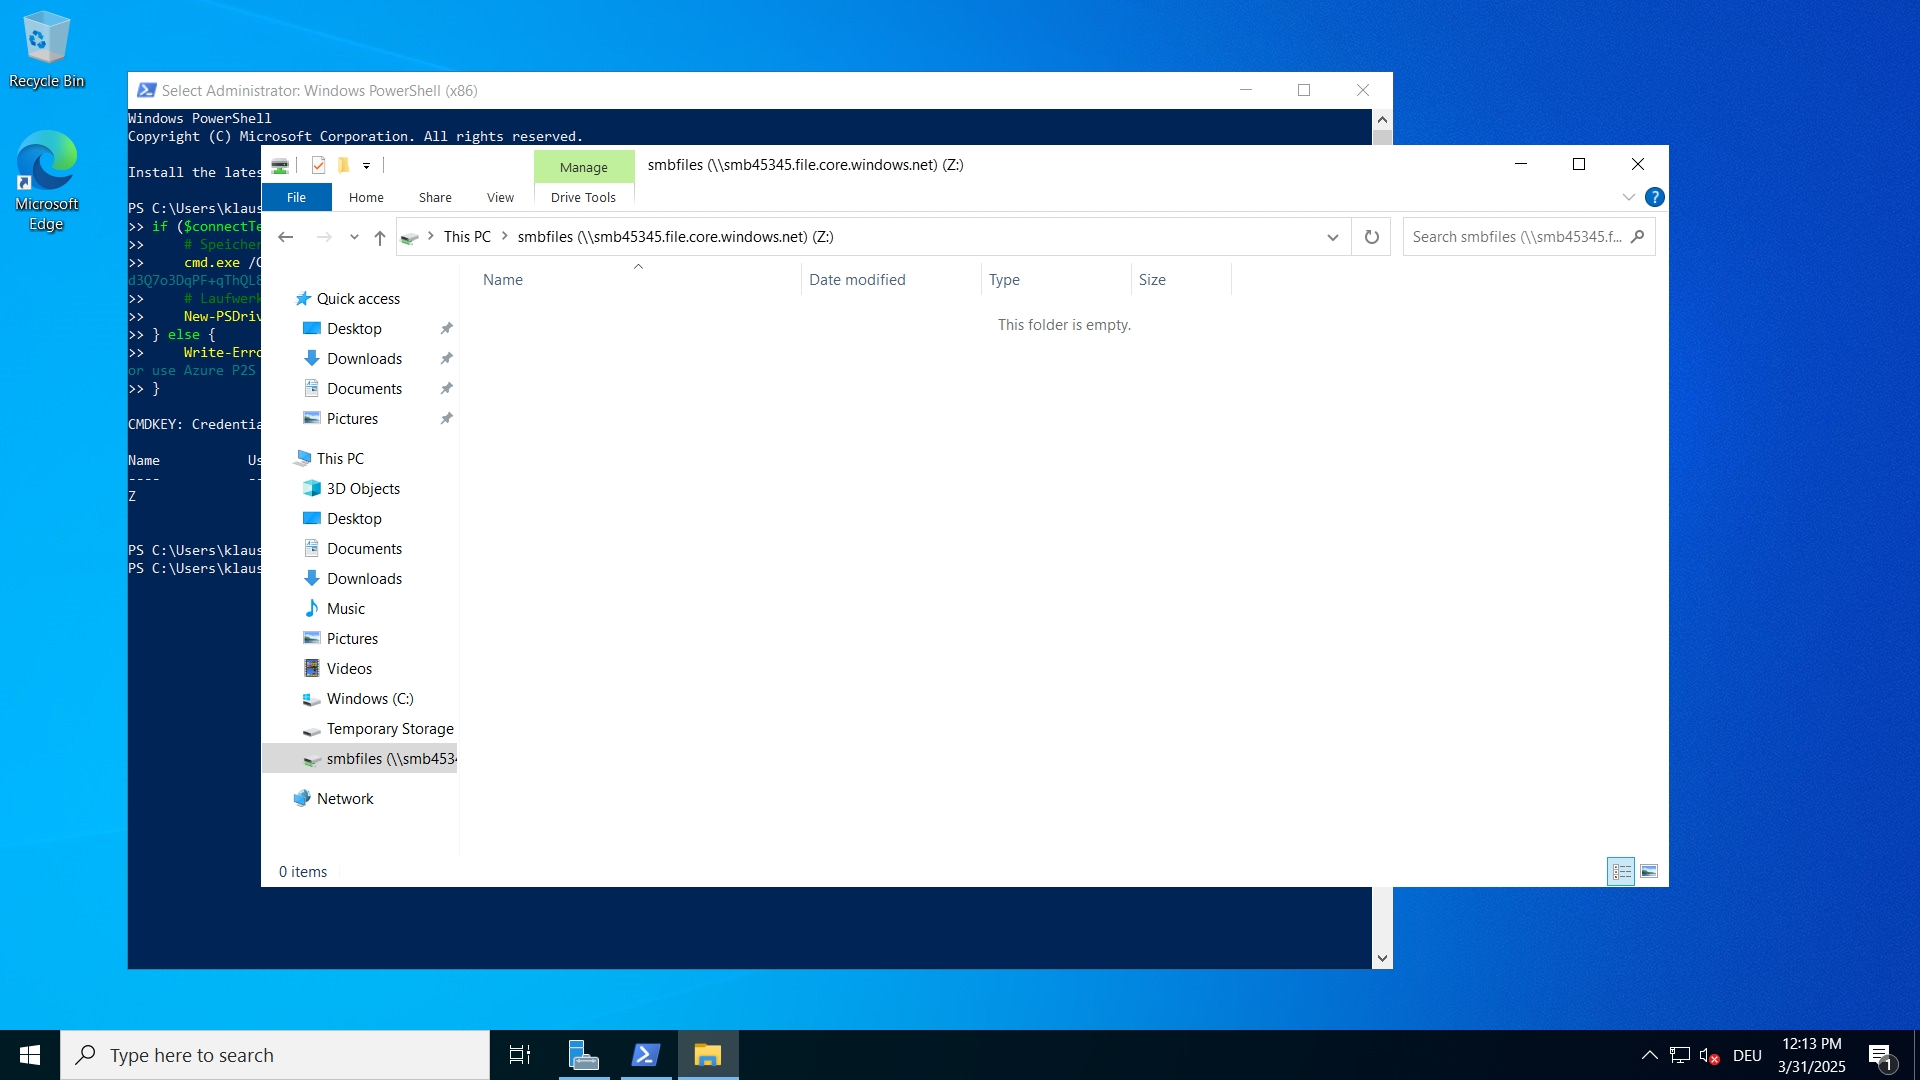
Task: Click the Refresh button in address bar
Action: click(1371, 237)
